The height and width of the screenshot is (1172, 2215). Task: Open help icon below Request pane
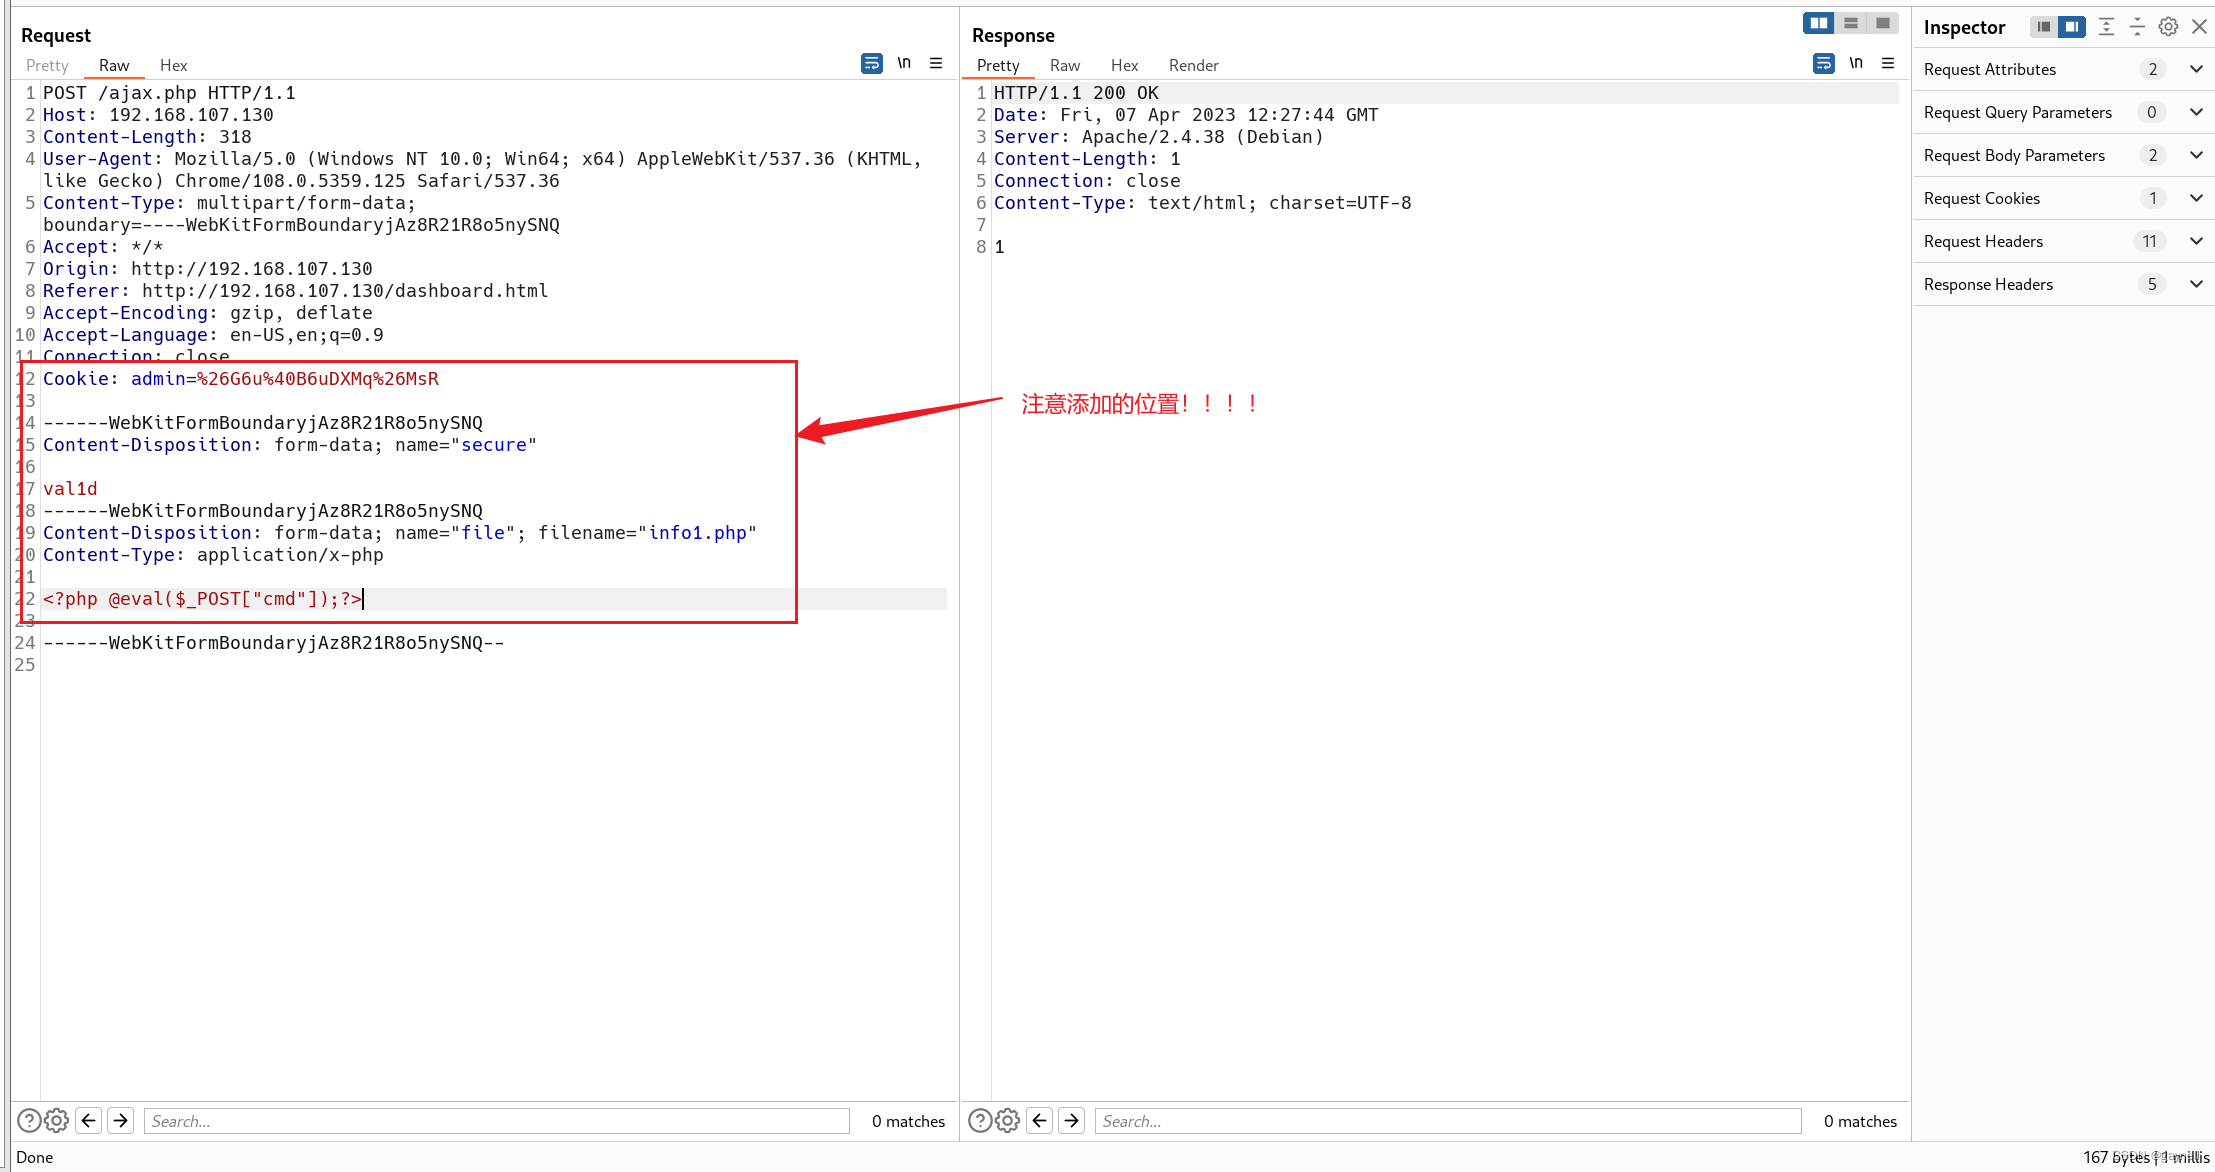(x=29, y=1120)
